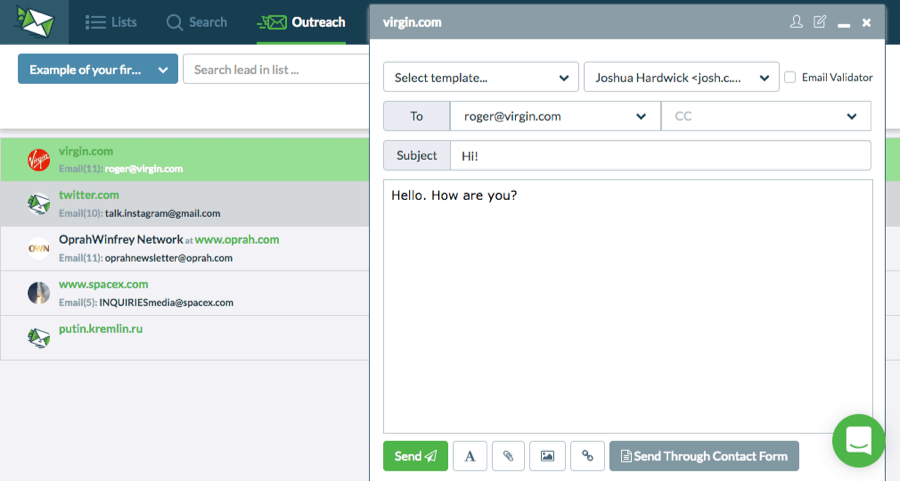900x481 pixels.
Task: Click the insert image icon
Action: (x=547, y=456)
